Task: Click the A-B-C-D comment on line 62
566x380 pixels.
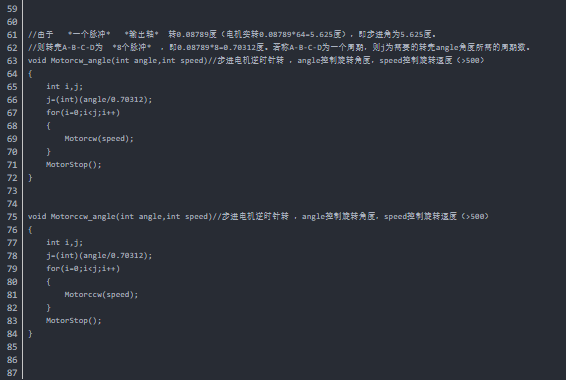Action: [279, 48]
